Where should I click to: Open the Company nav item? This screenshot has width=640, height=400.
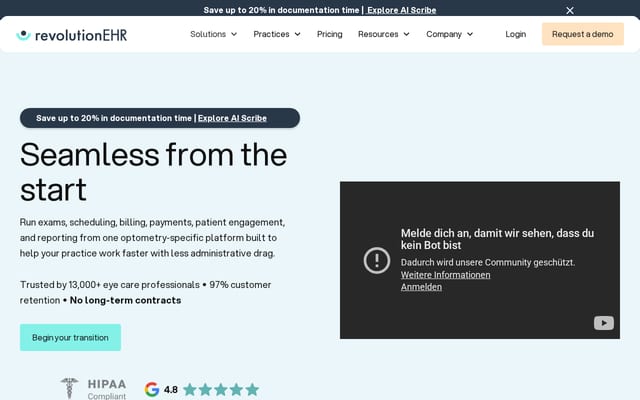coord(444,34)
